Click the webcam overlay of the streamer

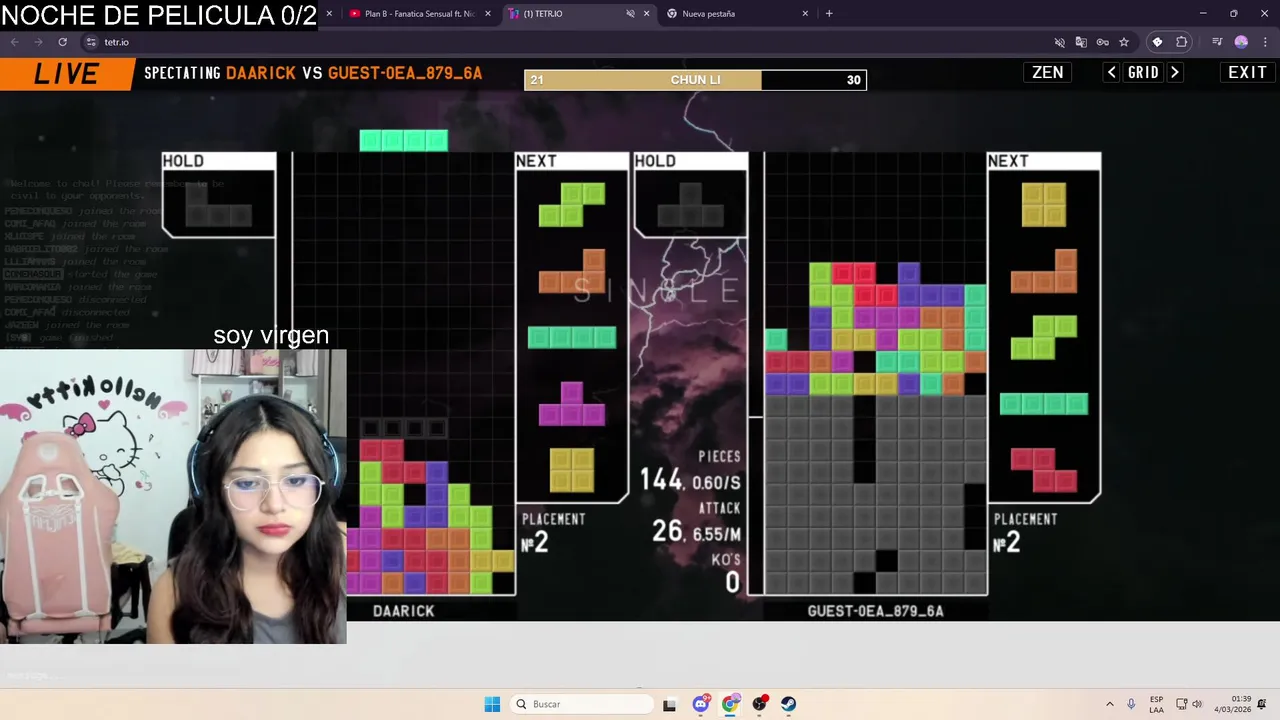173,496
